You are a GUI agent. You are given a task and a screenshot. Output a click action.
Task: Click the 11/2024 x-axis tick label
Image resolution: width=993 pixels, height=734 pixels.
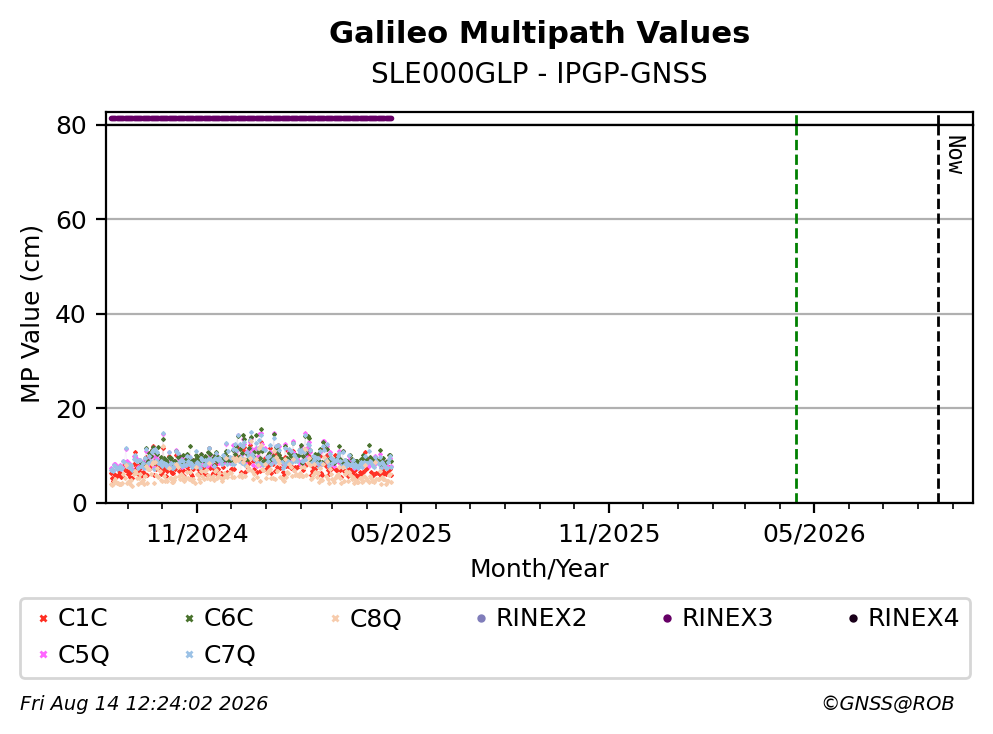pos(197,534)
